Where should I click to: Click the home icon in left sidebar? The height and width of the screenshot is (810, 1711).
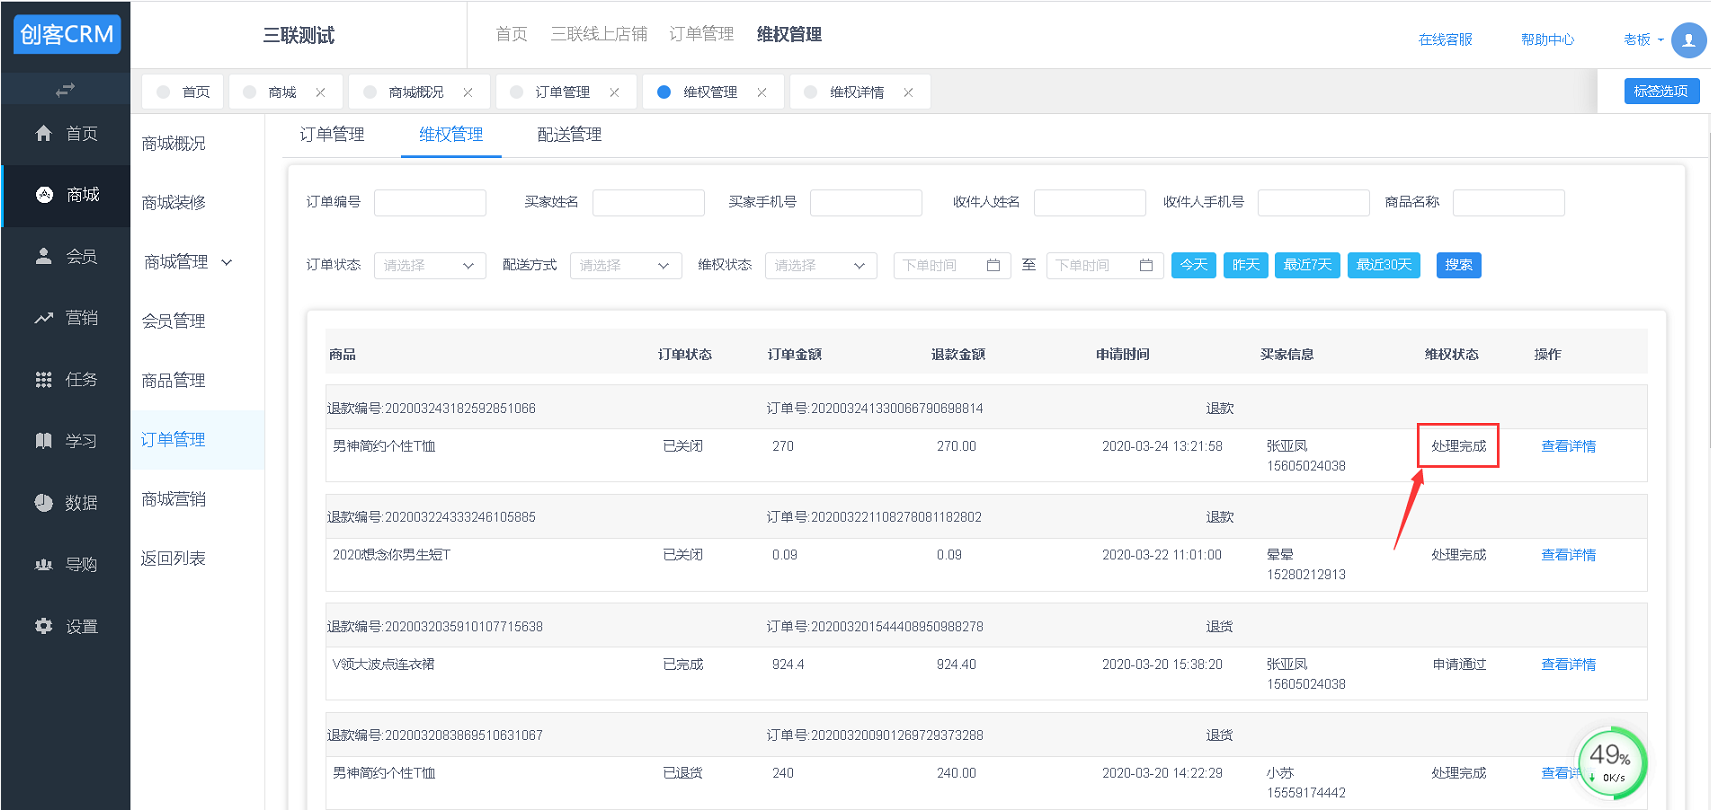43,133
